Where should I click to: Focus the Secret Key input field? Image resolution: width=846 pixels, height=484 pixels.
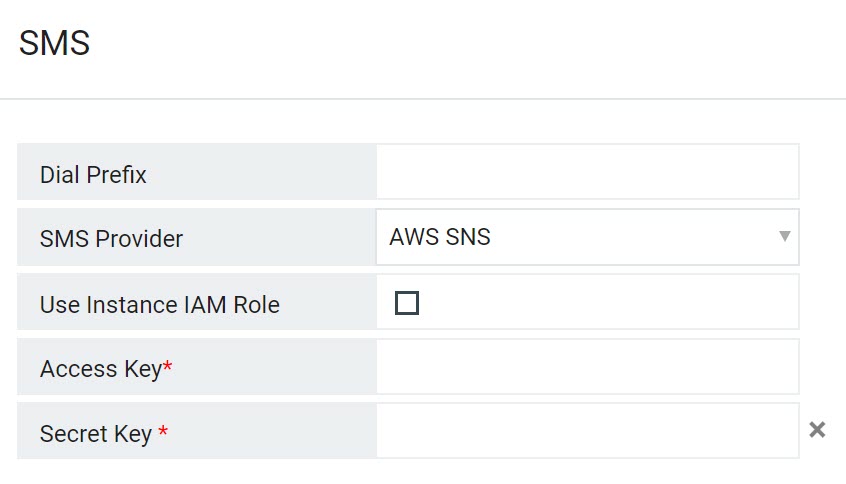coord(587,432)
